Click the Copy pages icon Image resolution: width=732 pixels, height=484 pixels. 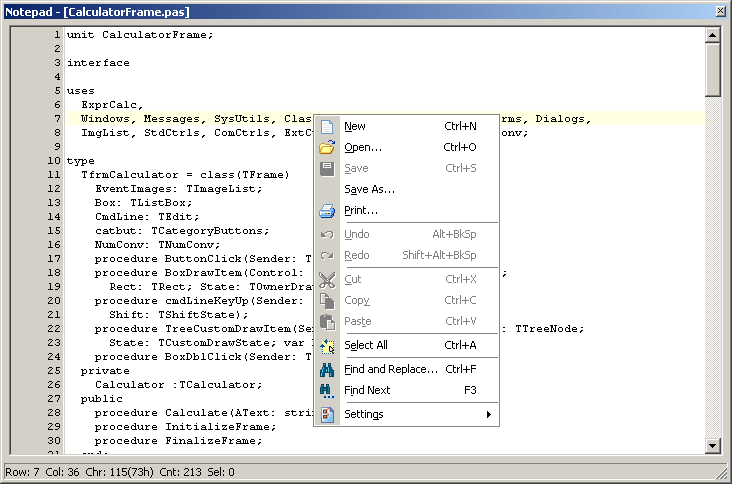point(327,301)
